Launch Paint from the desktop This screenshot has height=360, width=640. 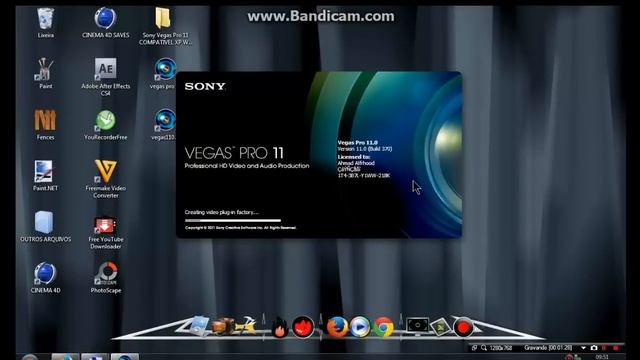[x=45, y=73]
